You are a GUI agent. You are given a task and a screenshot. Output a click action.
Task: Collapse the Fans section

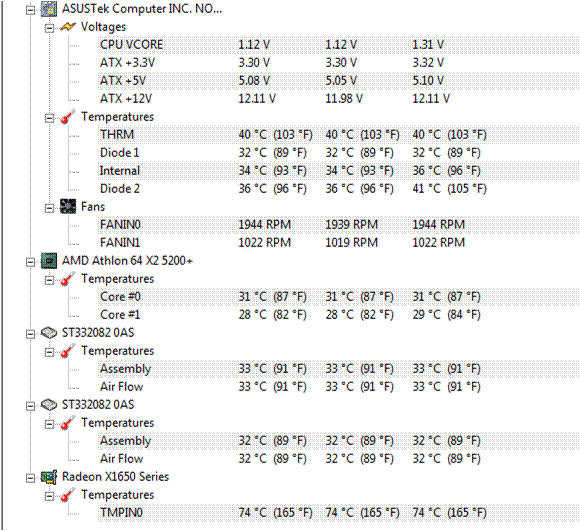49,208
